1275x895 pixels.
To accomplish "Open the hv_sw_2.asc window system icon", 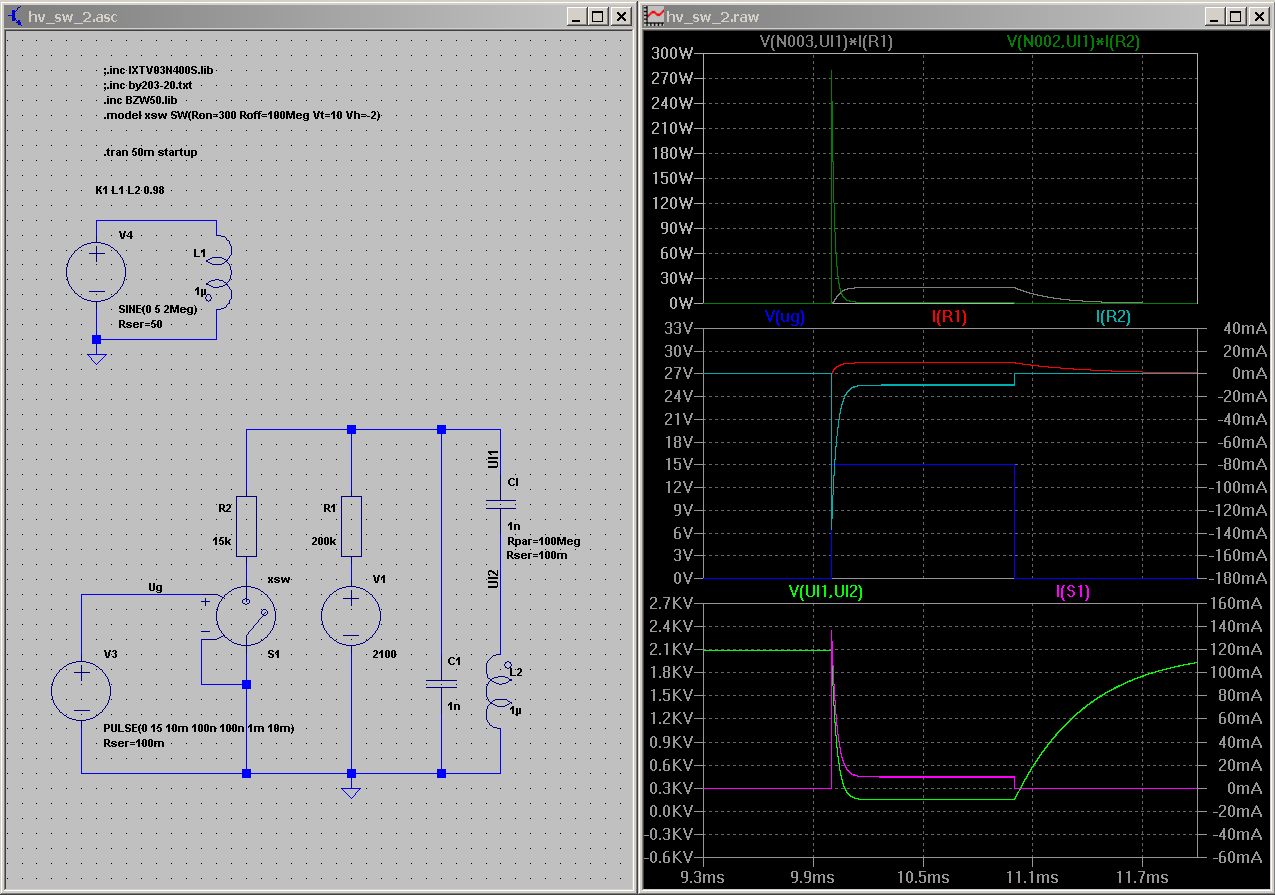I will point(14,16).
